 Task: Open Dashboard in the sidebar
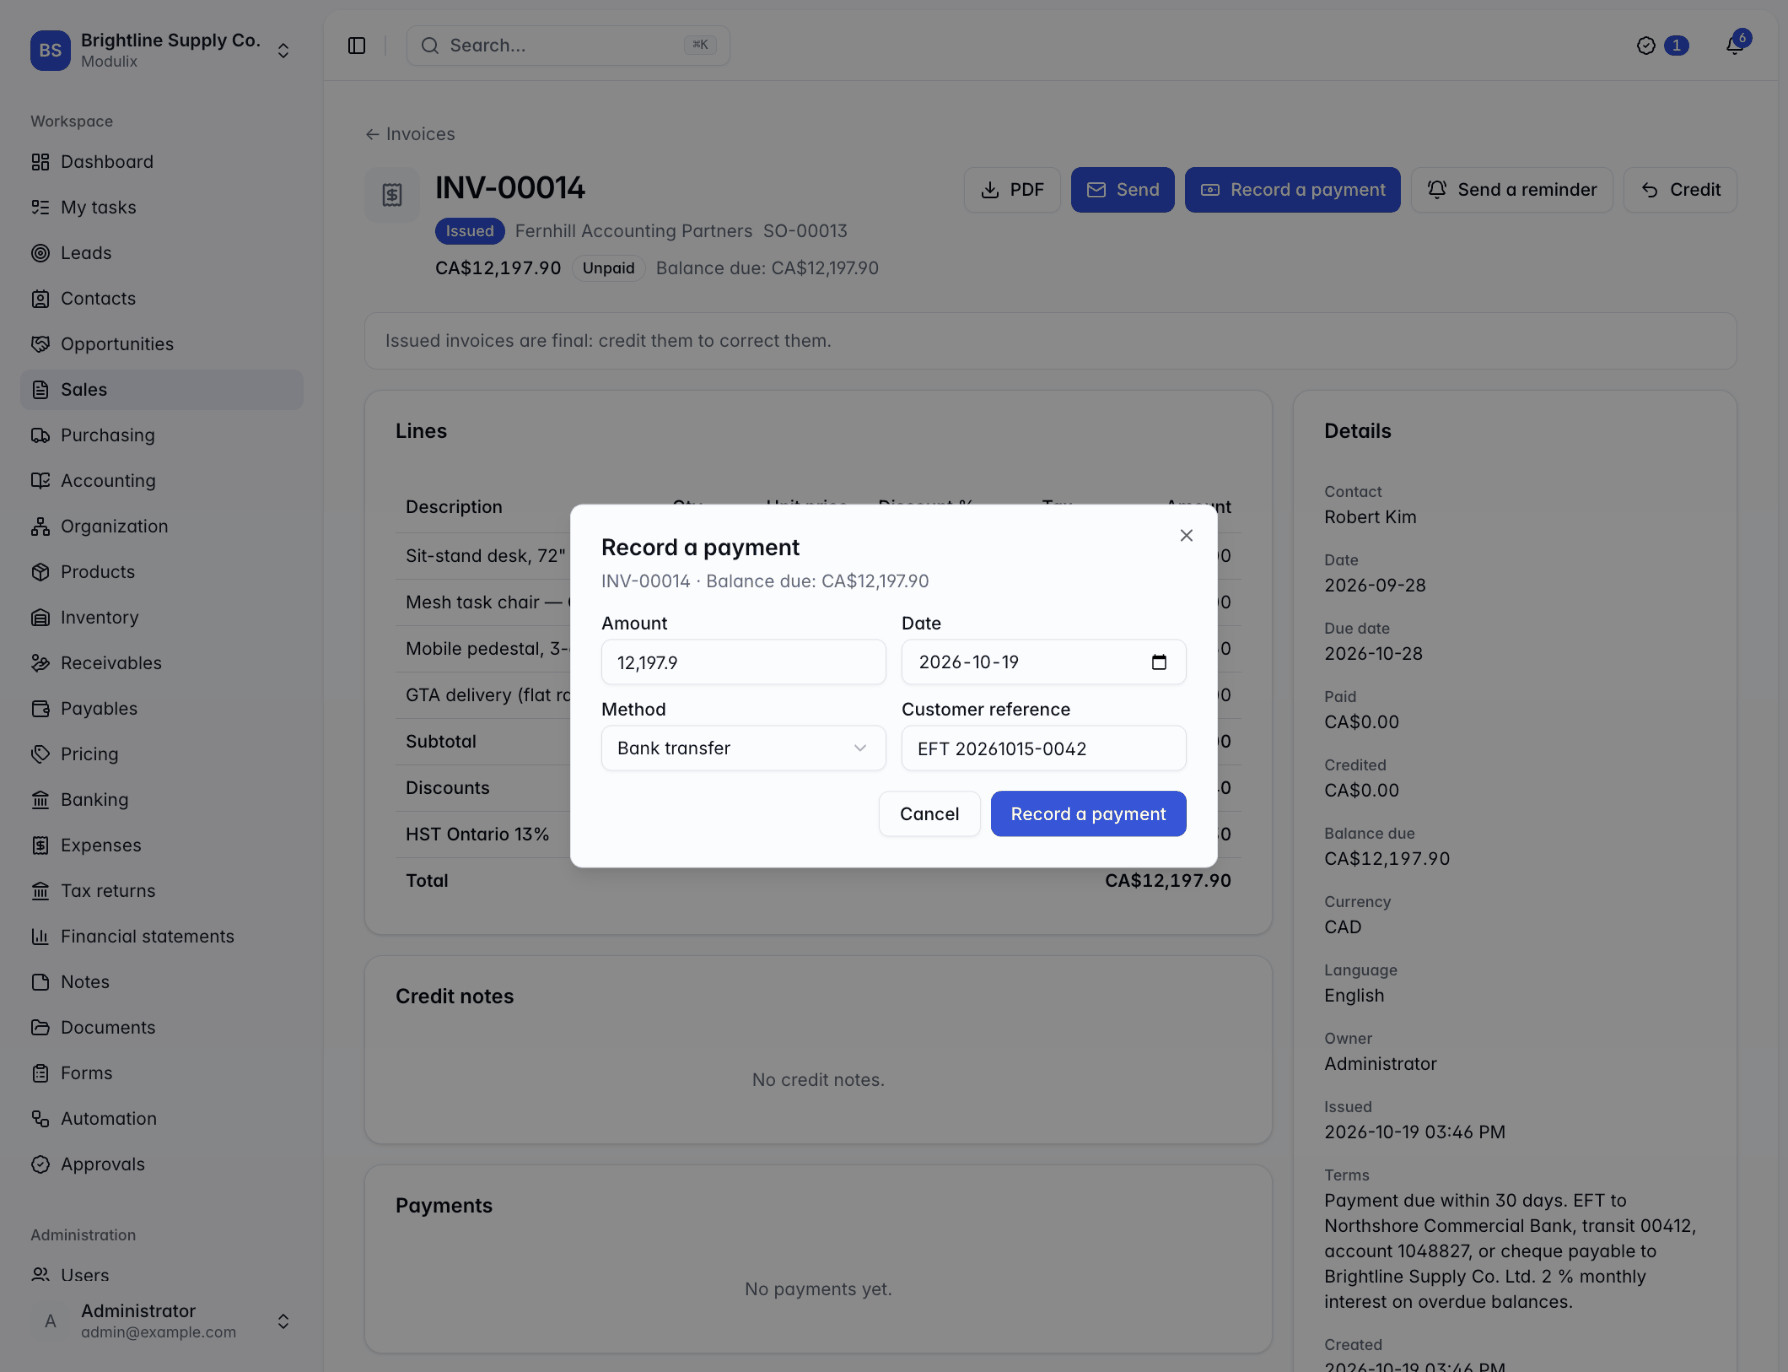(x=161, y=162)
